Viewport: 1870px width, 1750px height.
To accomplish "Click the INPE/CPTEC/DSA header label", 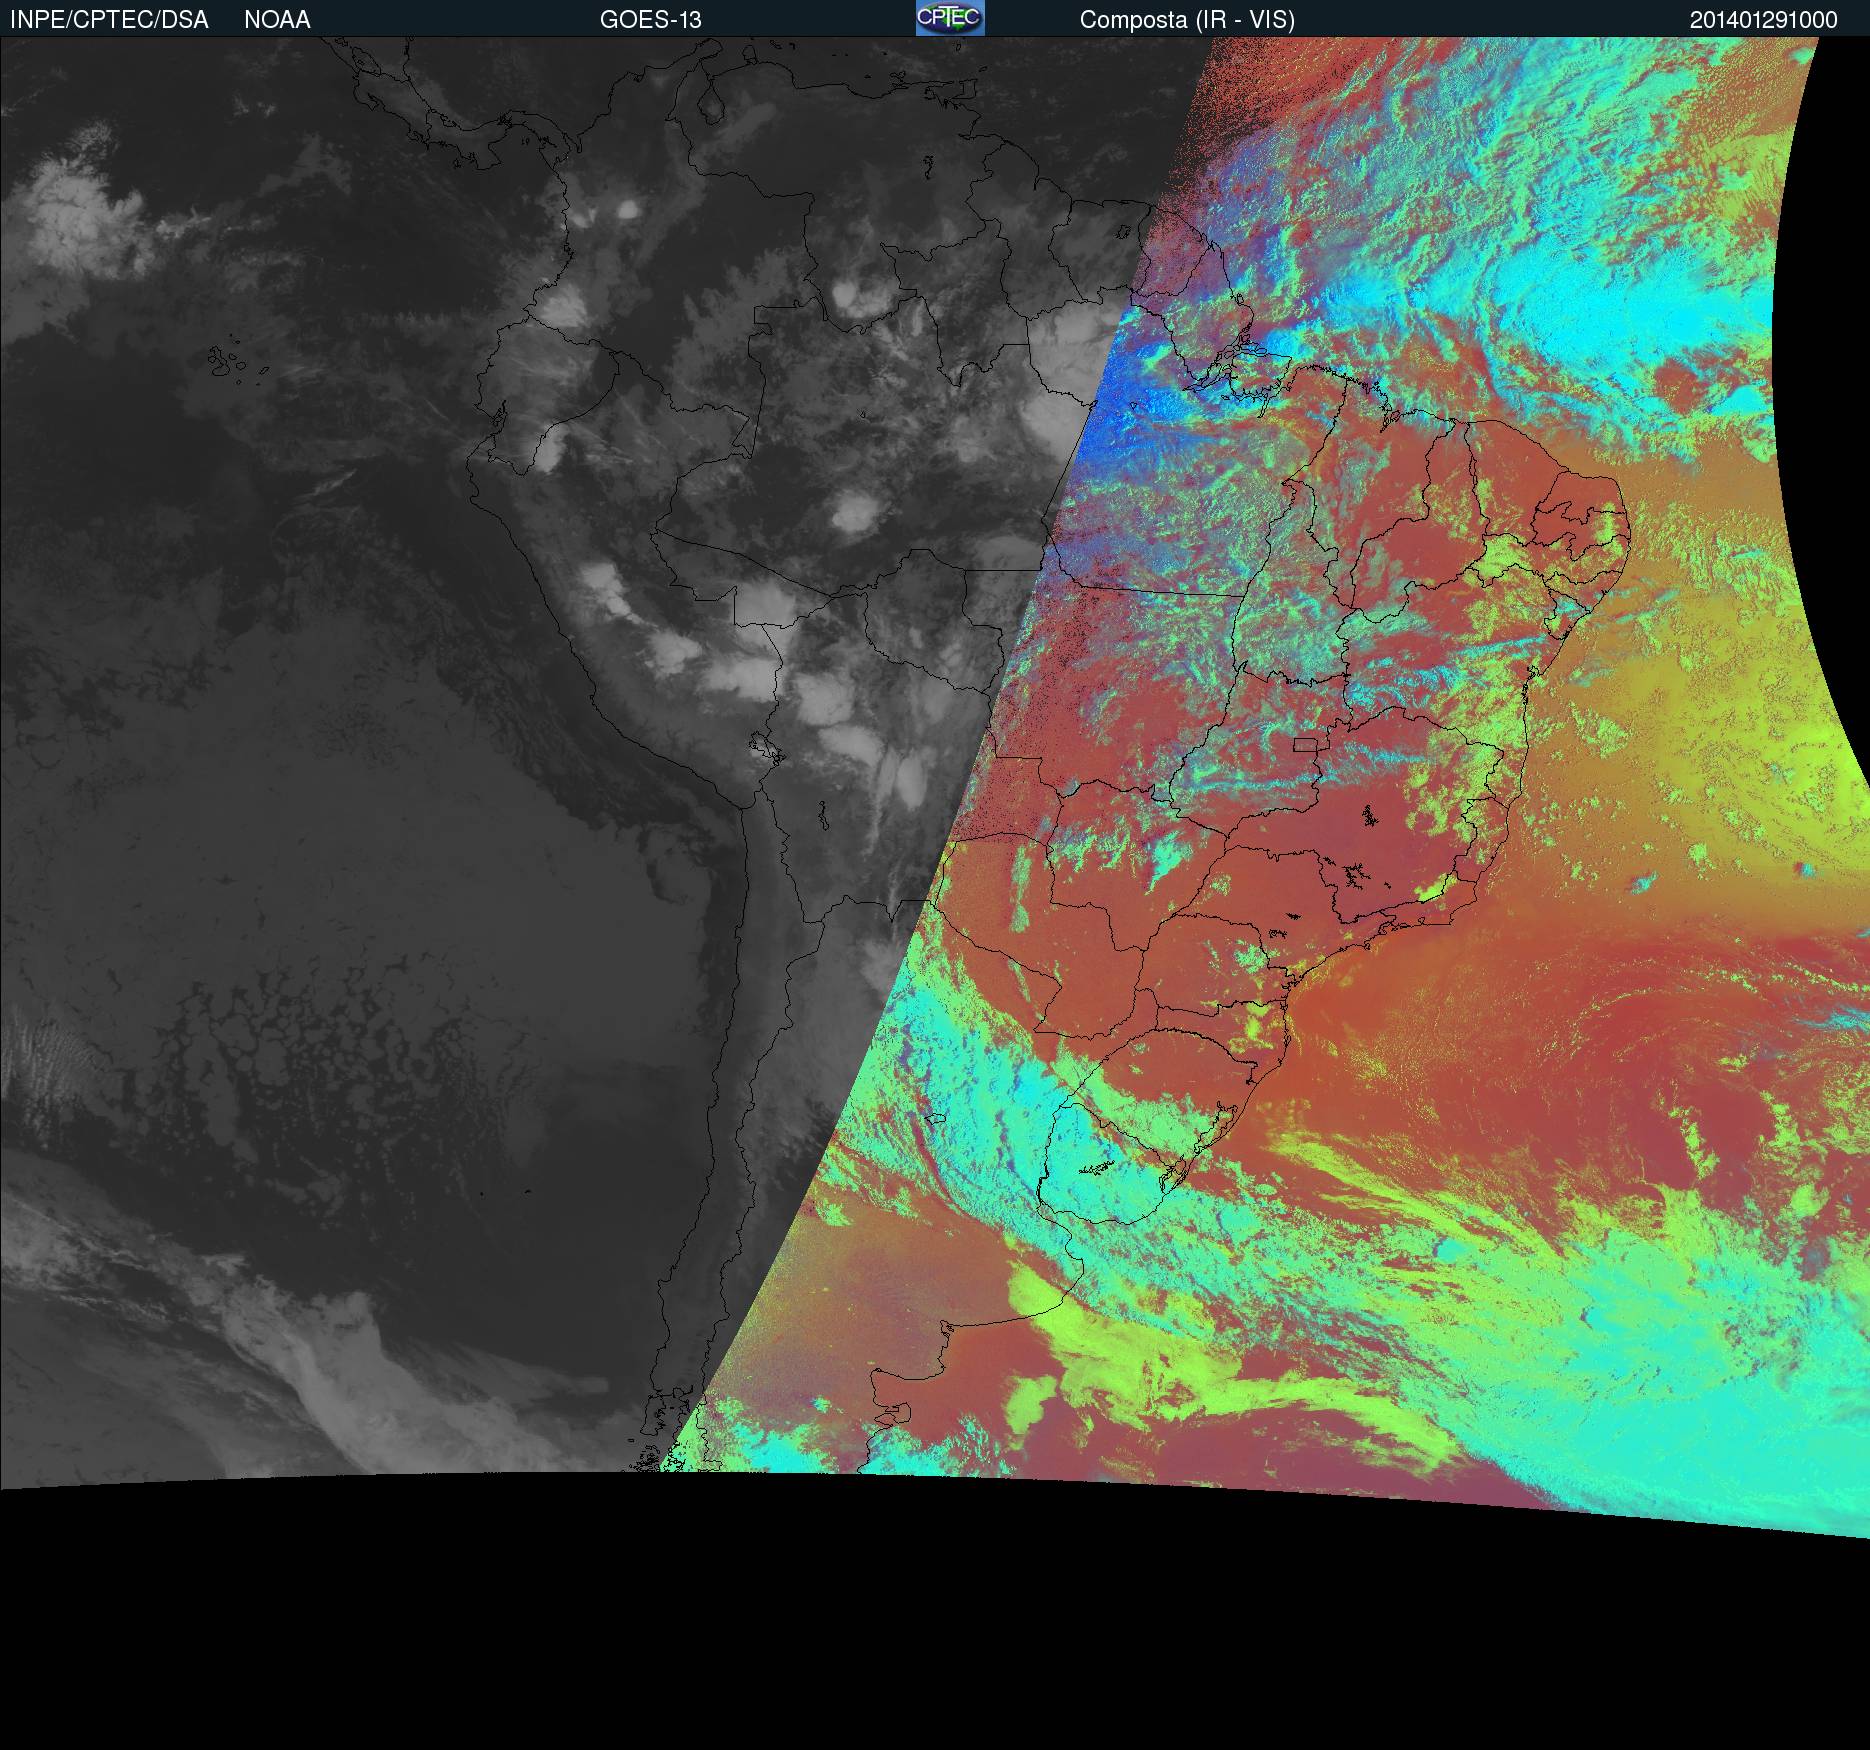I will click(x=109, y=20).
